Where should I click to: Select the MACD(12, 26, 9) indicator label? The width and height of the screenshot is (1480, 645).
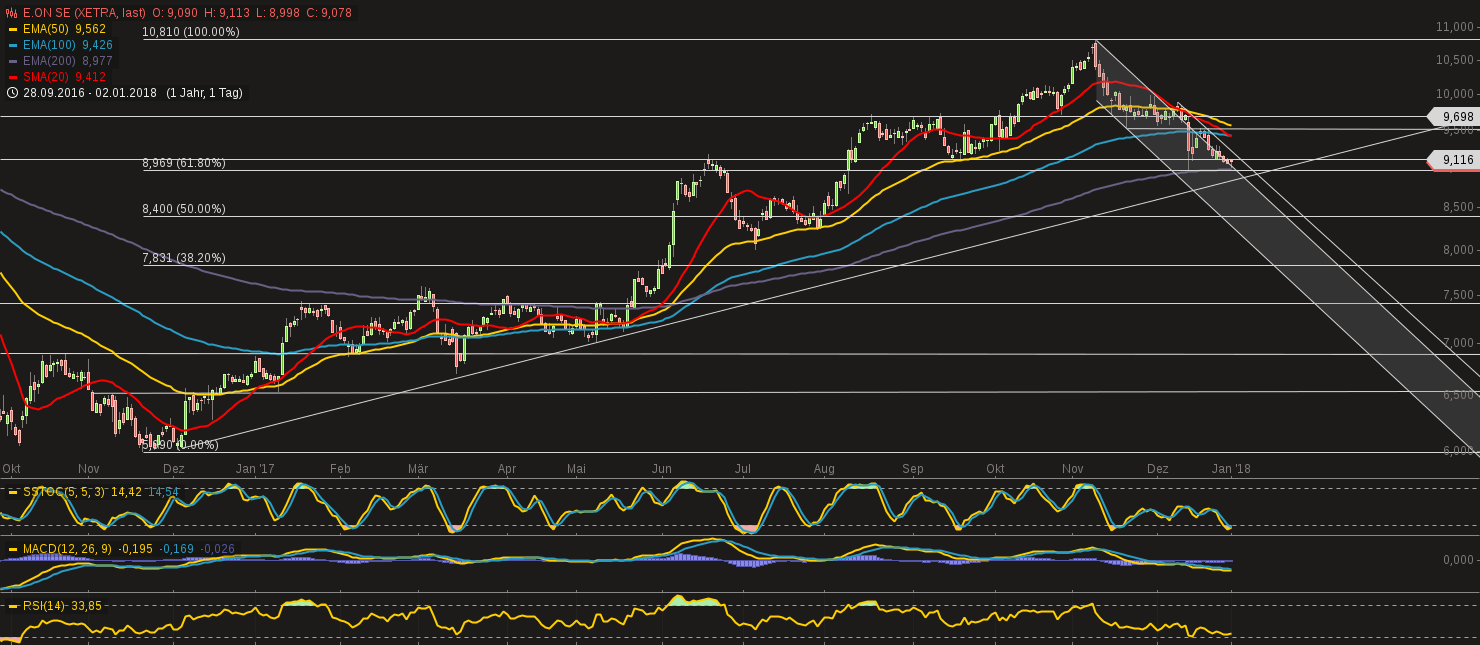point(67,549)
